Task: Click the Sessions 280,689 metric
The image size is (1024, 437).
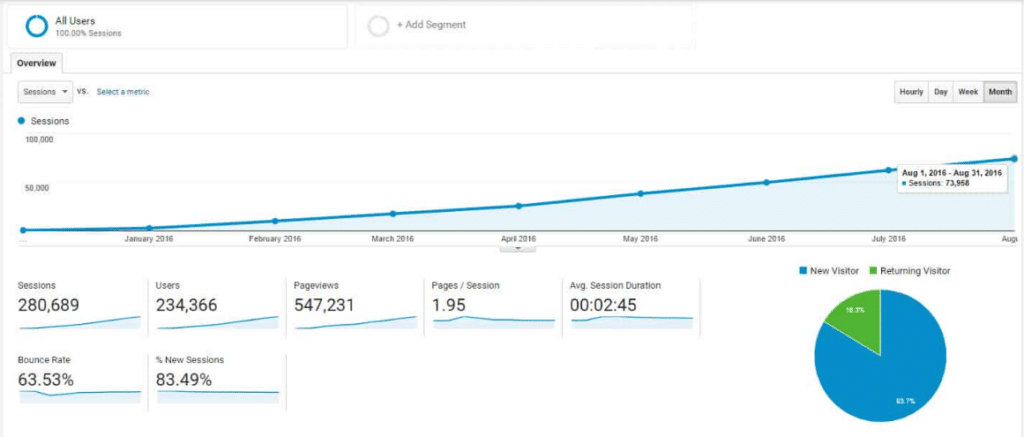Action: [80, 307]
